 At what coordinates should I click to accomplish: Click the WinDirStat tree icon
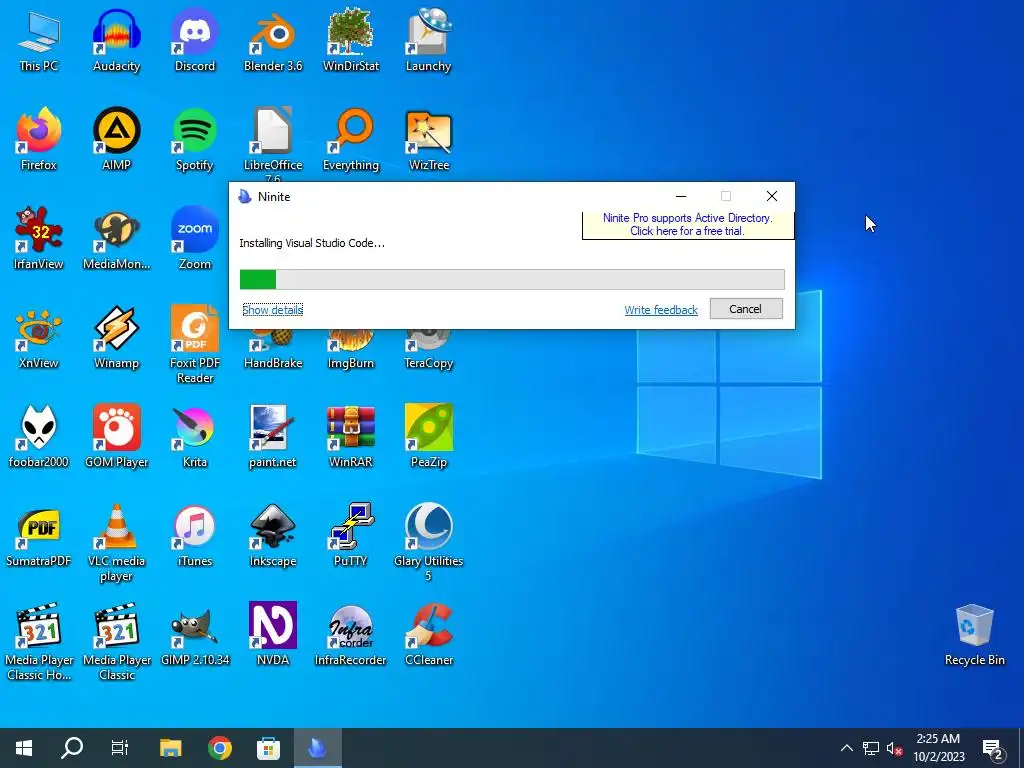(351, 39)
